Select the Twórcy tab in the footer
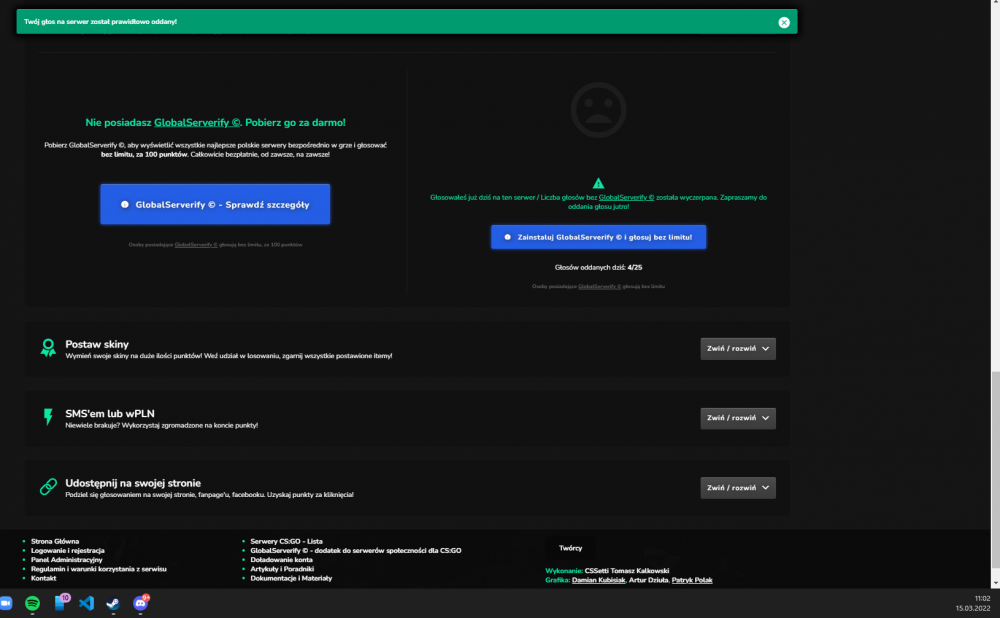This screenshot has height=618, width=1000. coord(570,548)
